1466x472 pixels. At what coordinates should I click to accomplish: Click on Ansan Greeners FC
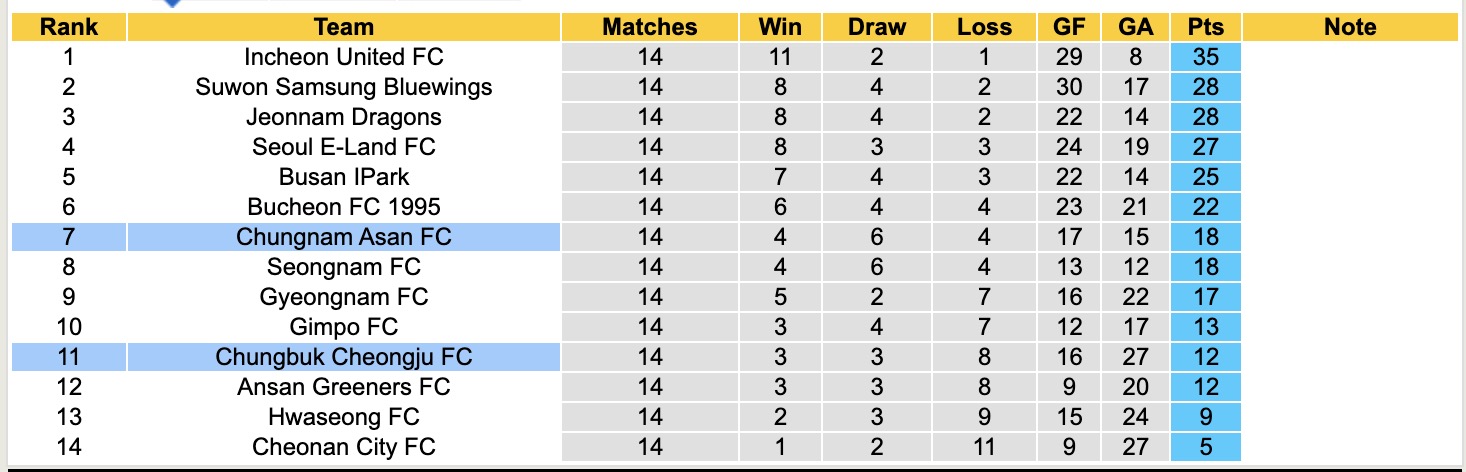[x=343, y=387]
